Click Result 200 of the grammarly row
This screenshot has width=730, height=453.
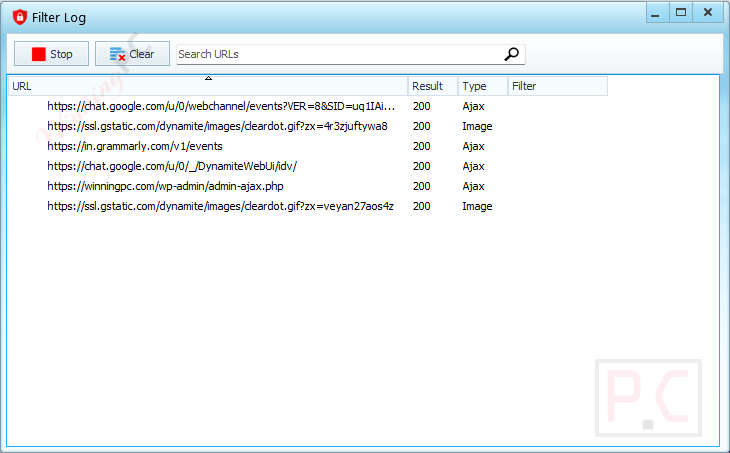(x=422, y=146)
